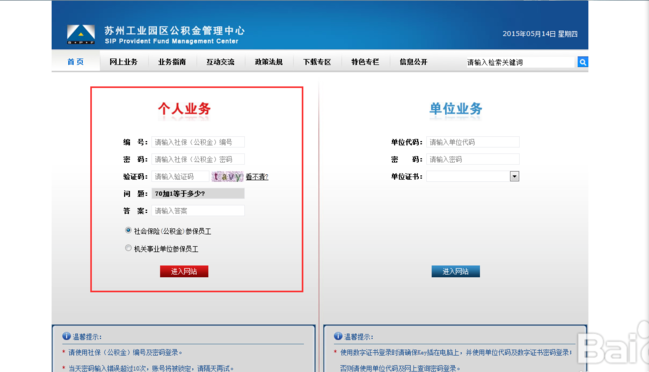This screenshot has width=649, height=372.
Task: Open the 业务指南 menu
Action: tap(172, 62)
